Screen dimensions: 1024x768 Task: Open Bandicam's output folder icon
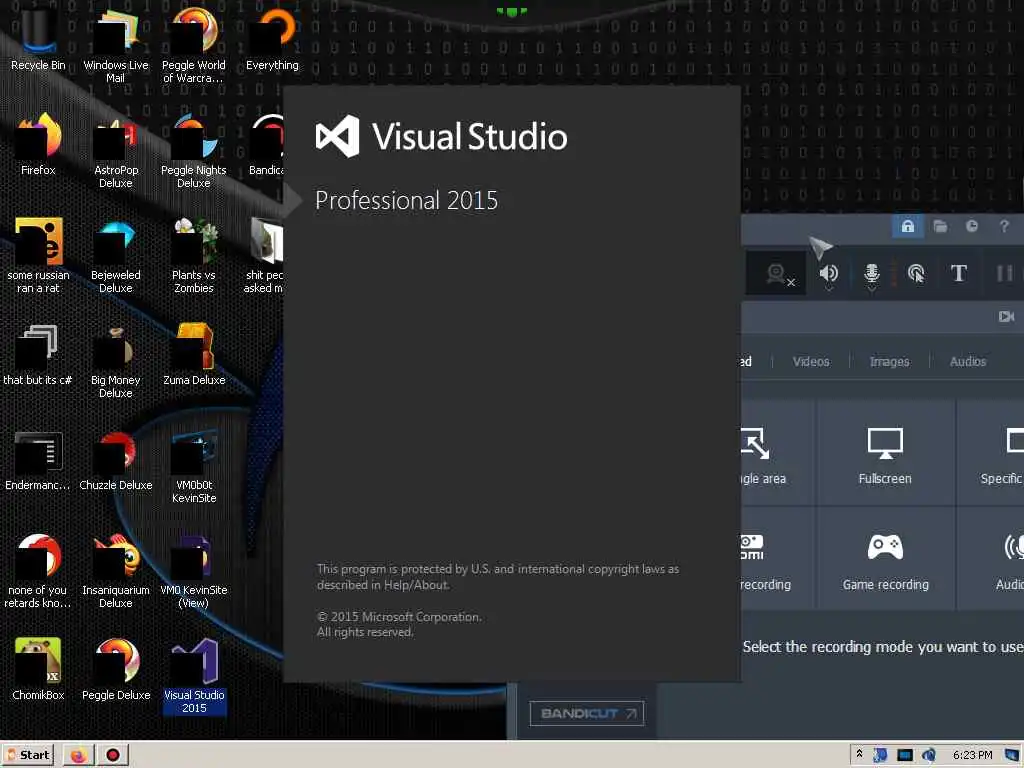click(x=940, y=226)
